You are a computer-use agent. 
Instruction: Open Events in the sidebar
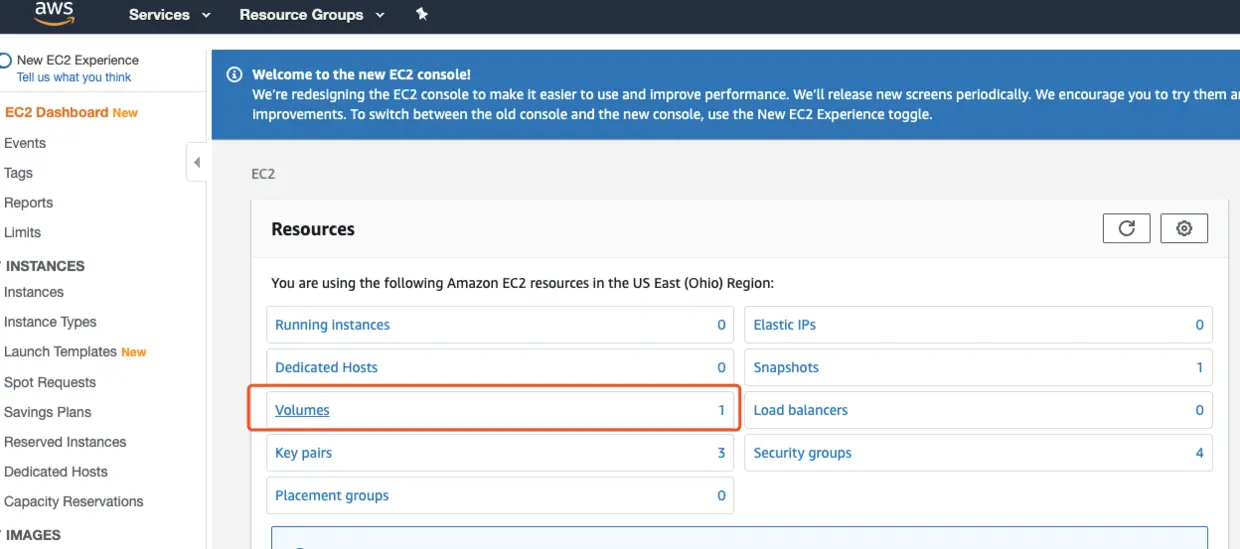[x=25, y=143]
